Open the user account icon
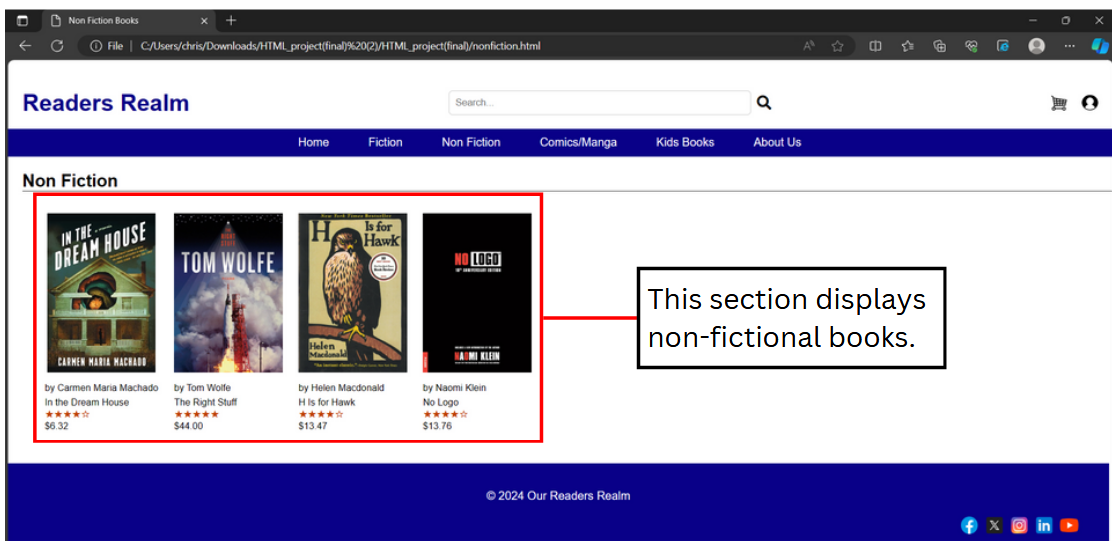 point(1090,104)
